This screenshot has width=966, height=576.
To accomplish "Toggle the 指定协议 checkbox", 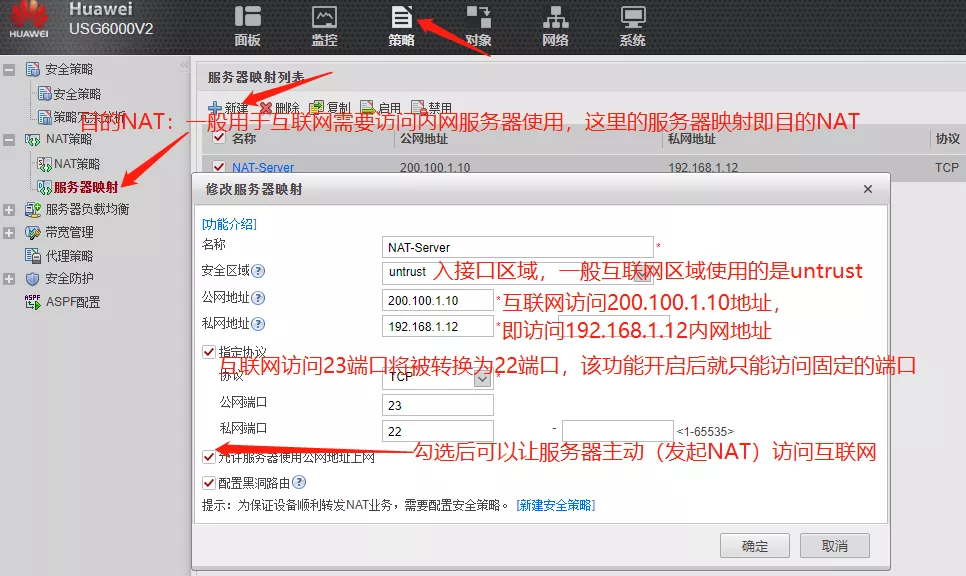I will (x=209, y=352).
